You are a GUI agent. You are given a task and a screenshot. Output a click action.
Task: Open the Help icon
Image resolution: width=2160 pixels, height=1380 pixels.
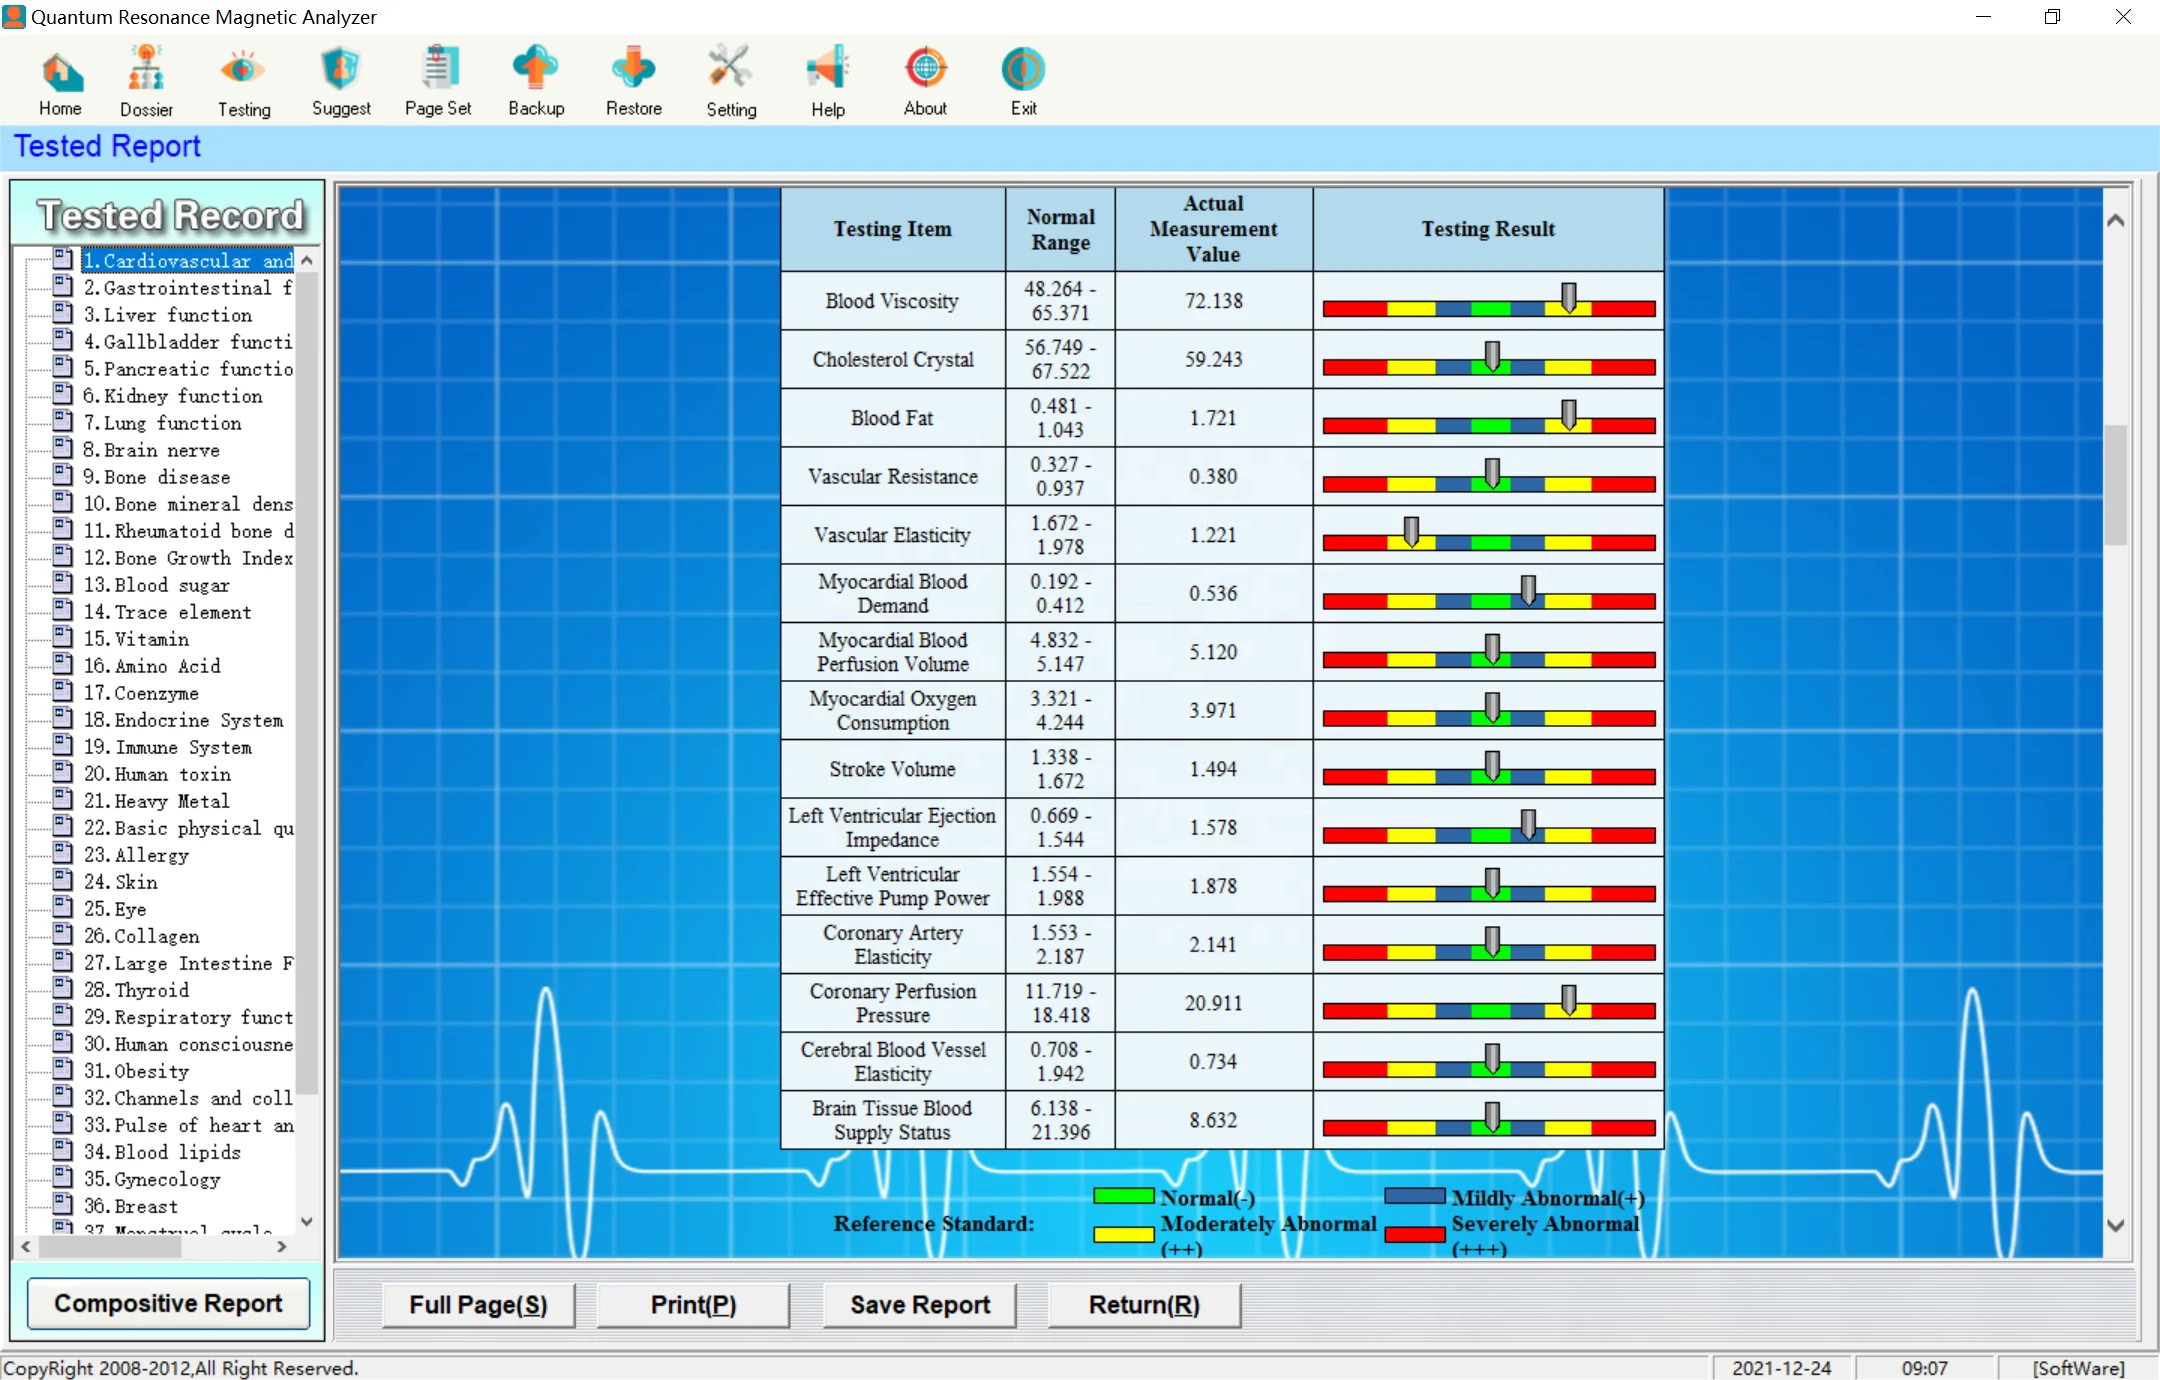[x=826, y=80]
